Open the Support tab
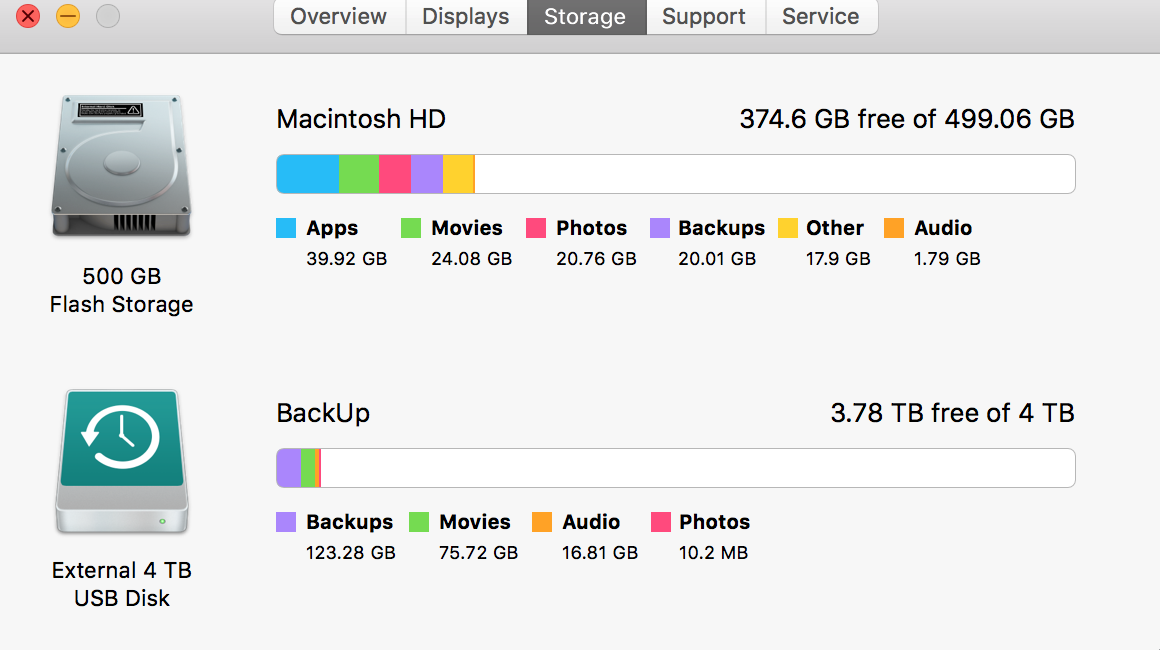 tap(706, 16)
